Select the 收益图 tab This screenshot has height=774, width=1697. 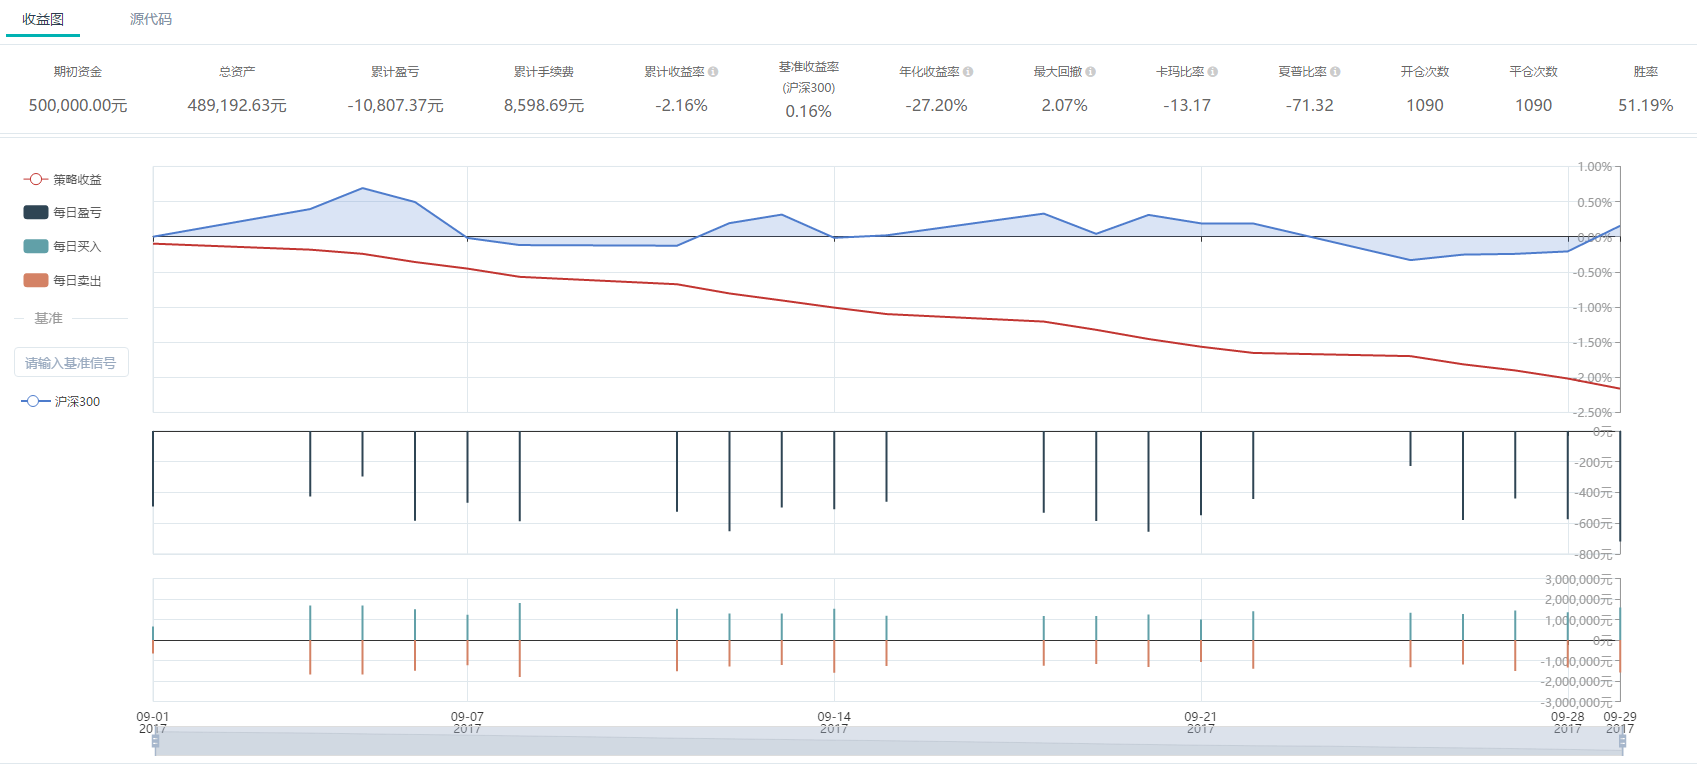(43, 19)
